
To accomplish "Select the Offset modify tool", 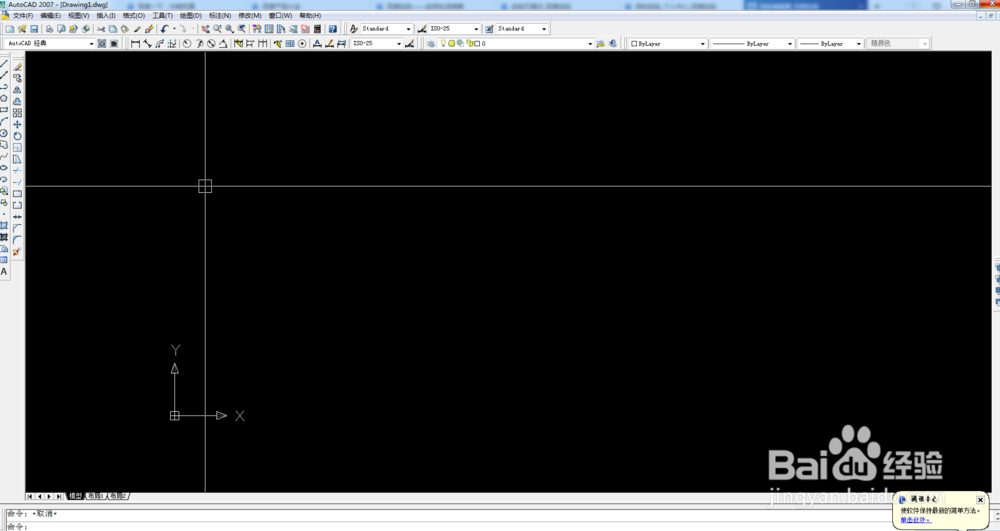I will 17,101.
